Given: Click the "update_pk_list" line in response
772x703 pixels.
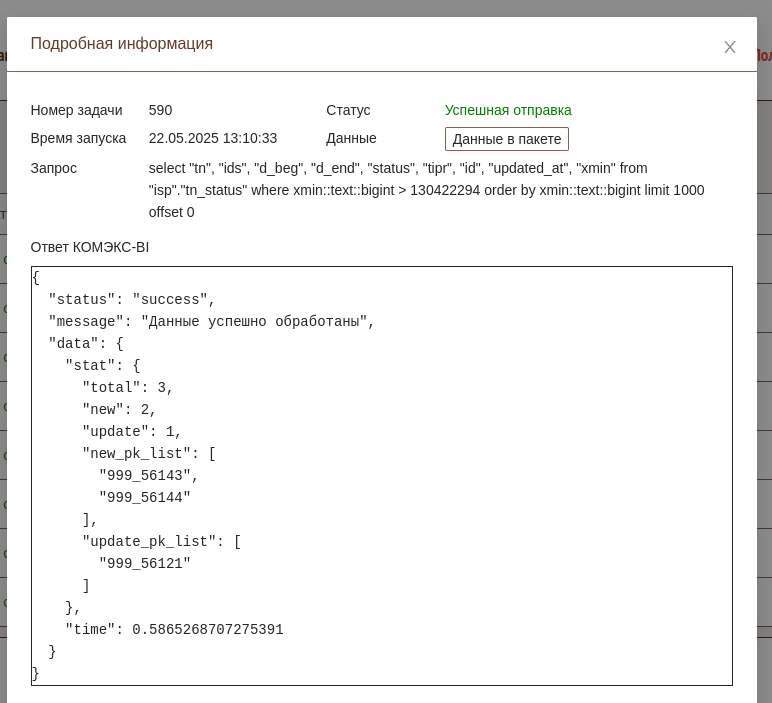Looking at the screenshot, I should (x=161, y=542).
